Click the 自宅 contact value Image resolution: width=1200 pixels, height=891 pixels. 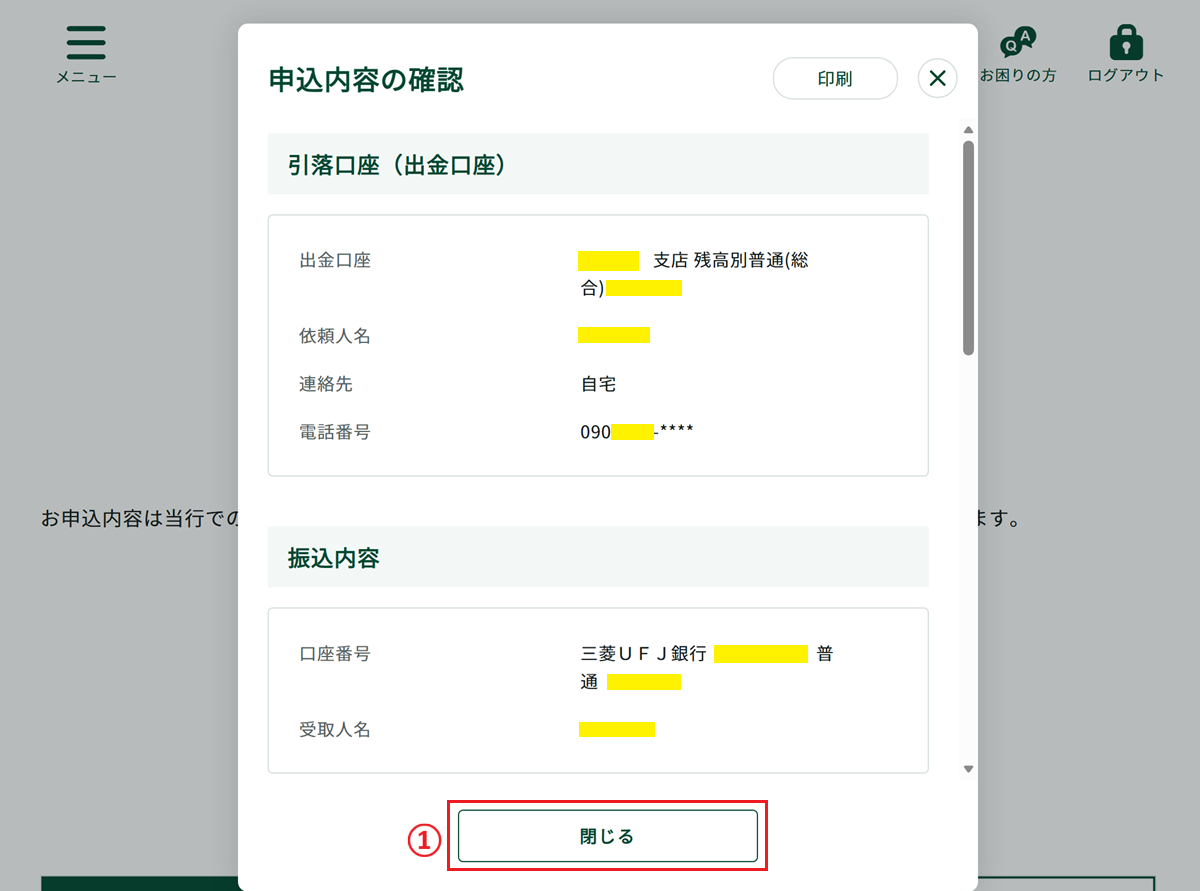[598, 384]
